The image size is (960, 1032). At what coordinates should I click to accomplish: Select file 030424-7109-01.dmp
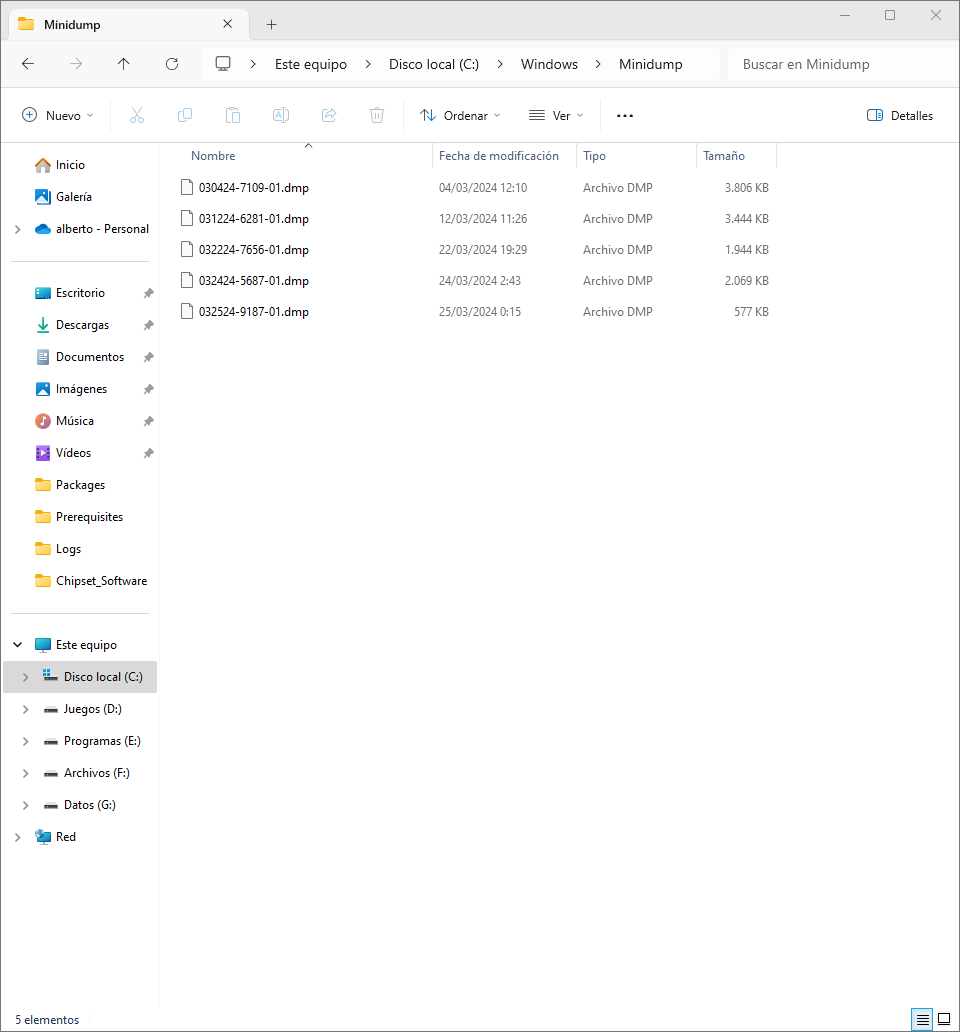[253, 188]
